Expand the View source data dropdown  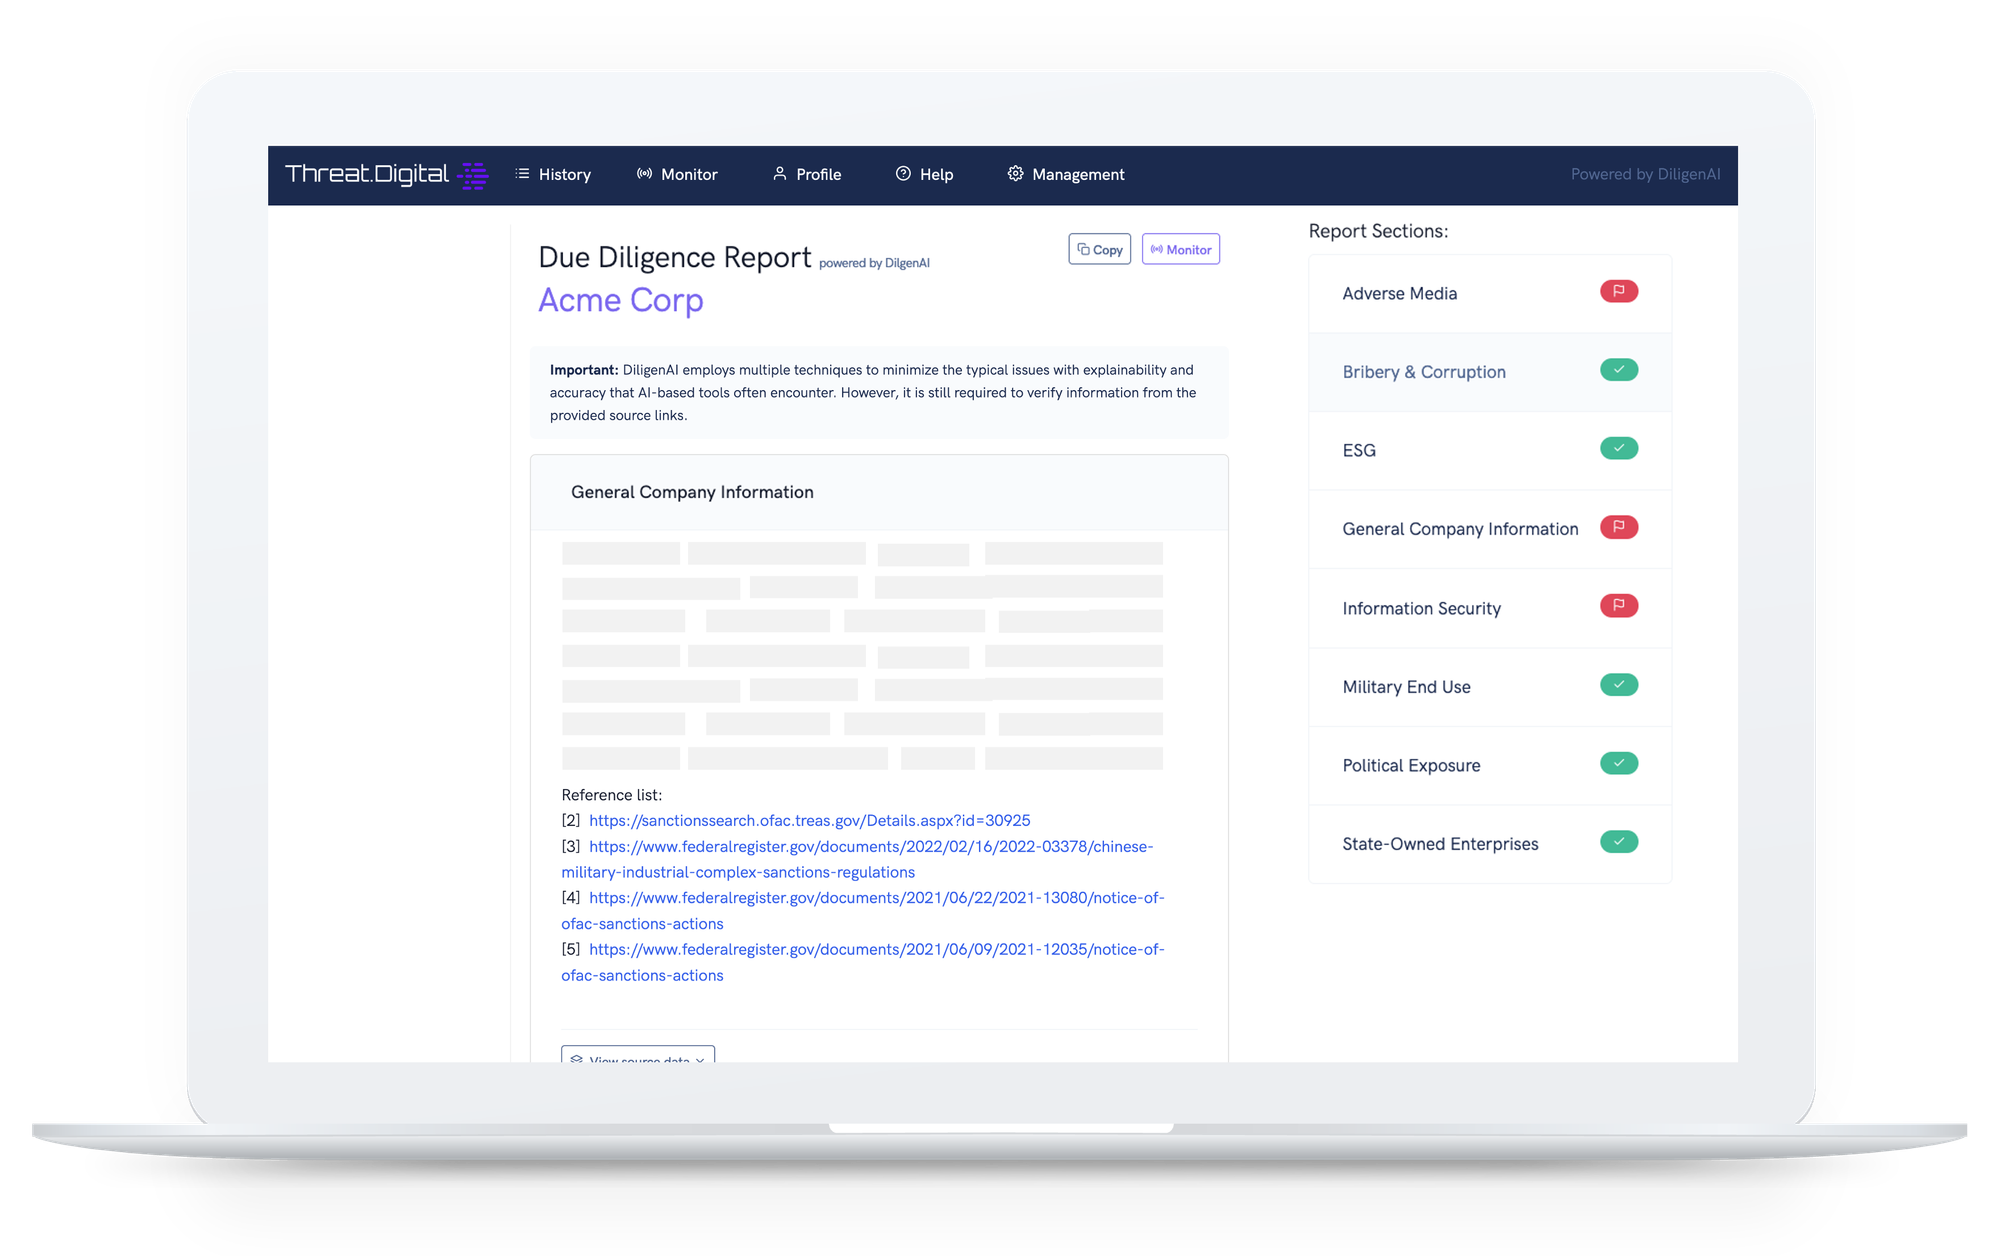pyautogui.click(x=638, y=1057)
